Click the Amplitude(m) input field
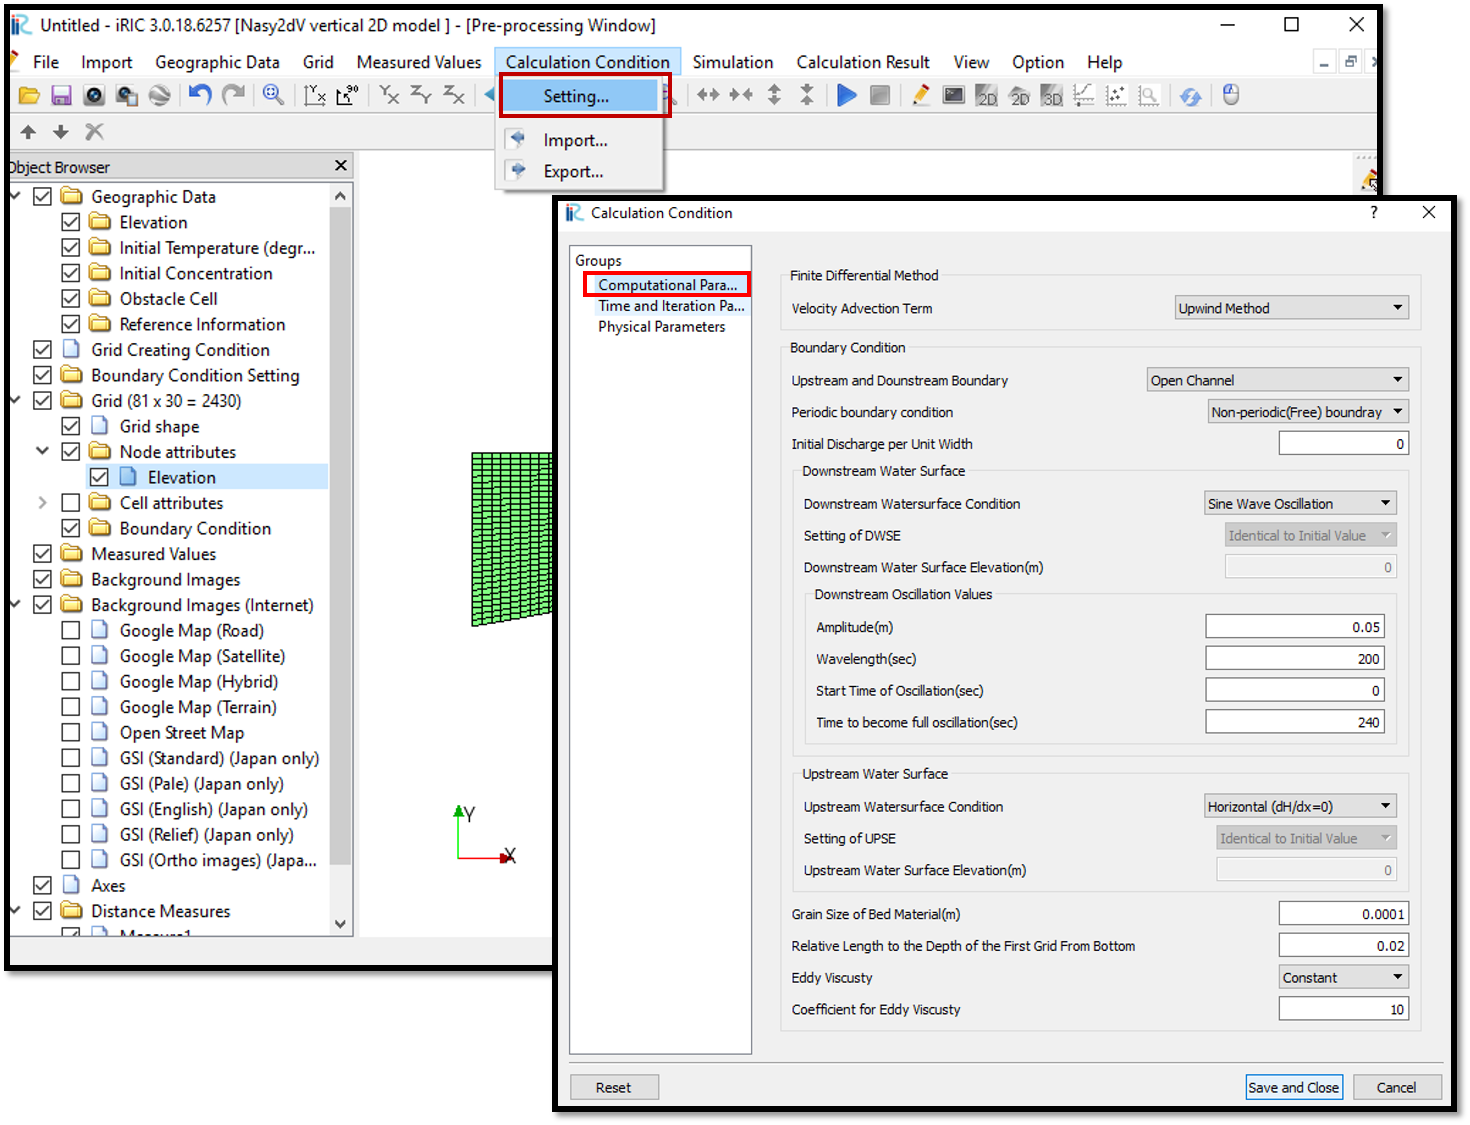The width and height of the screenshot is (1470, 1125). click(x=1295, y=627)
